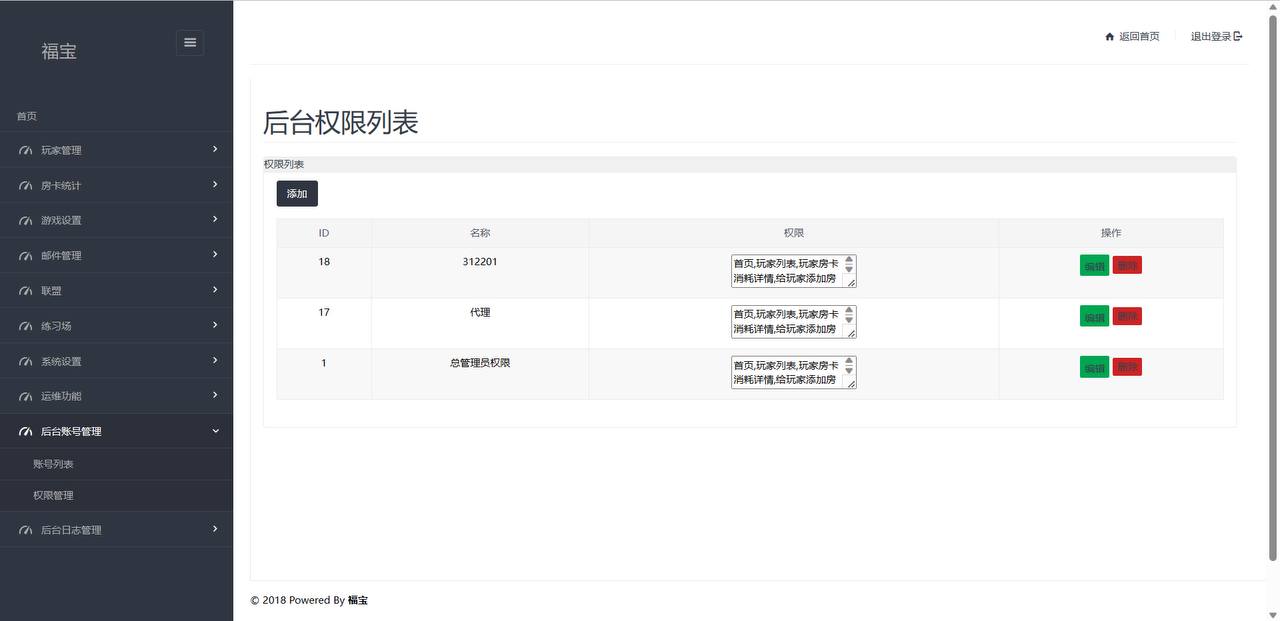This screenshot has width=1280, height=621.
Task: Expand the 系统设置 menu chevron
Action: tap(215, 360)
